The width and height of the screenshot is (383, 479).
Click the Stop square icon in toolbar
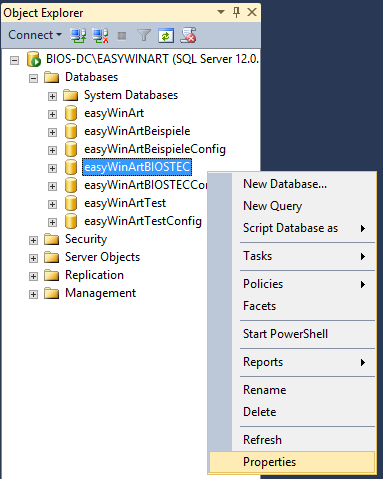tap(122, 36)
